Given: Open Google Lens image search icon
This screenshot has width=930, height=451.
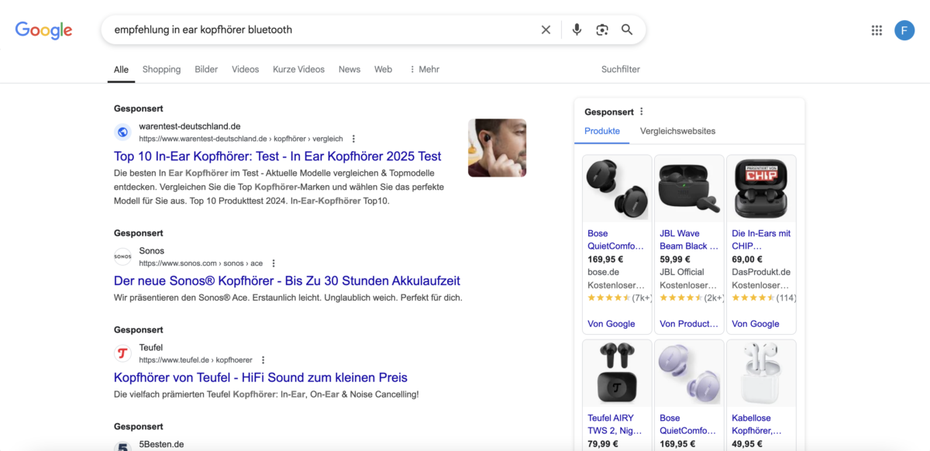Looking at the screenshot, I should pyautogui.click(x=602, y=30).
